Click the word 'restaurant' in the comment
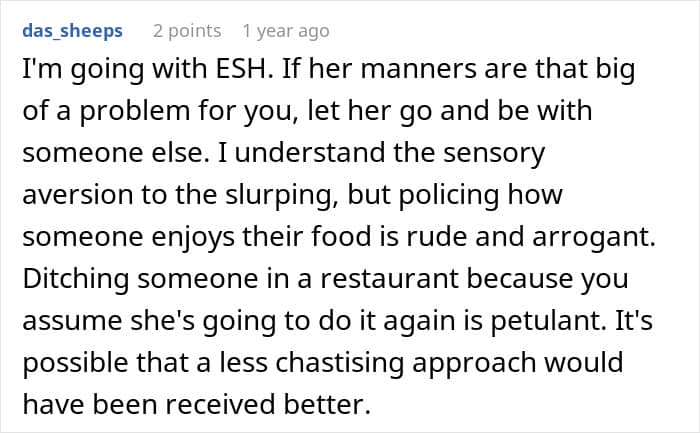Screen dimensions: 700x433 coord(389,279)
